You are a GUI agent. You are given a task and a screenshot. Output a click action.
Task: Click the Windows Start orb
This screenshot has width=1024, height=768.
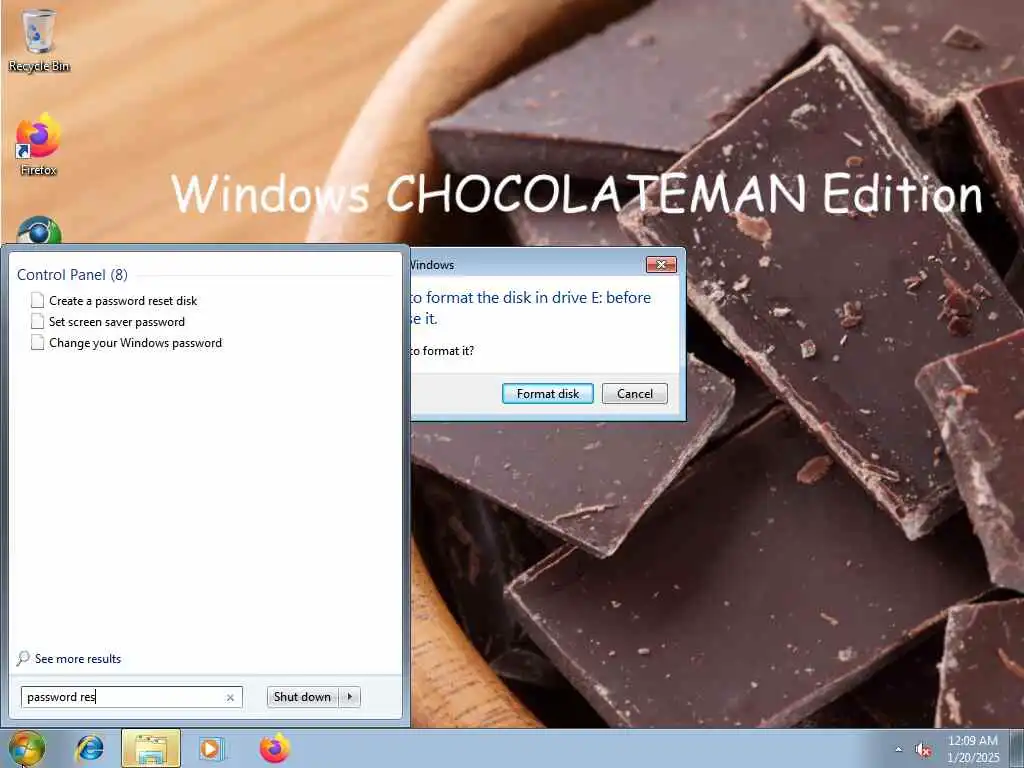tap(27, 748)
